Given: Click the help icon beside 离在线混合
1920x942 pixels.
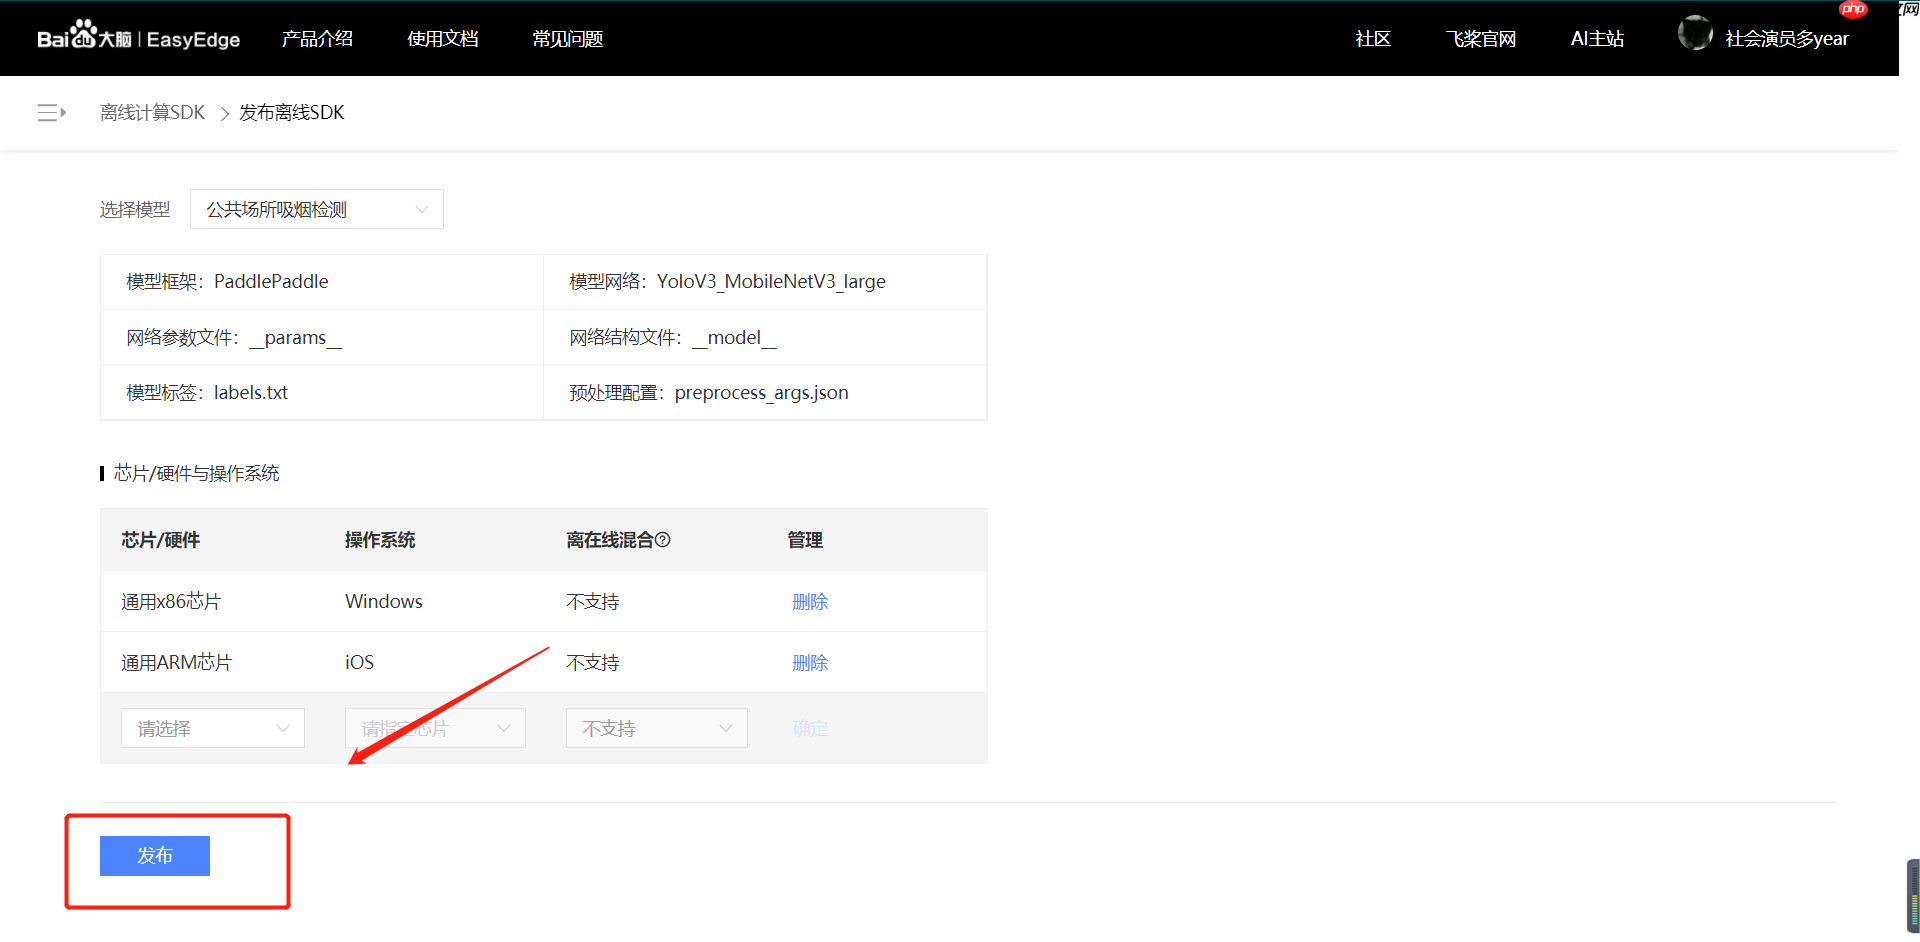Looking at the screenshot, I should [665, 539].
